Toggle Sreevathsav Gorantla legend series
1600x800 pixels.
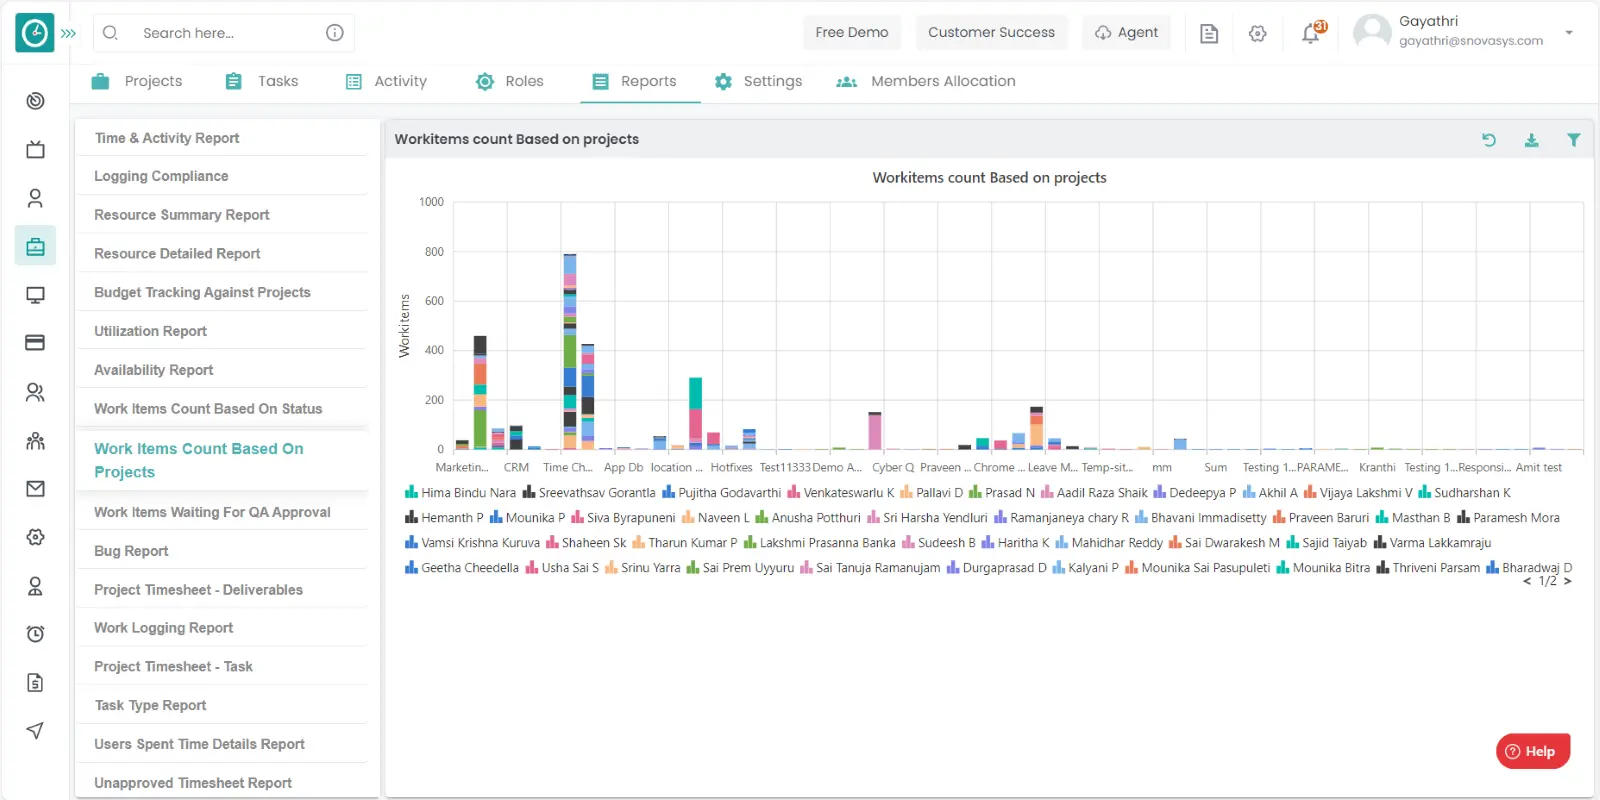click(589, 493)
